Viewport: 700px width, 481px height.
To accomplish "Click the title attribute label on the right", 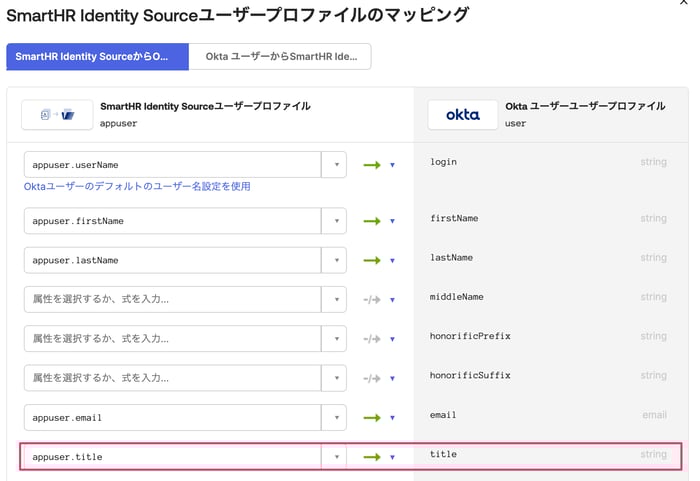I will [x=443, y=454].
